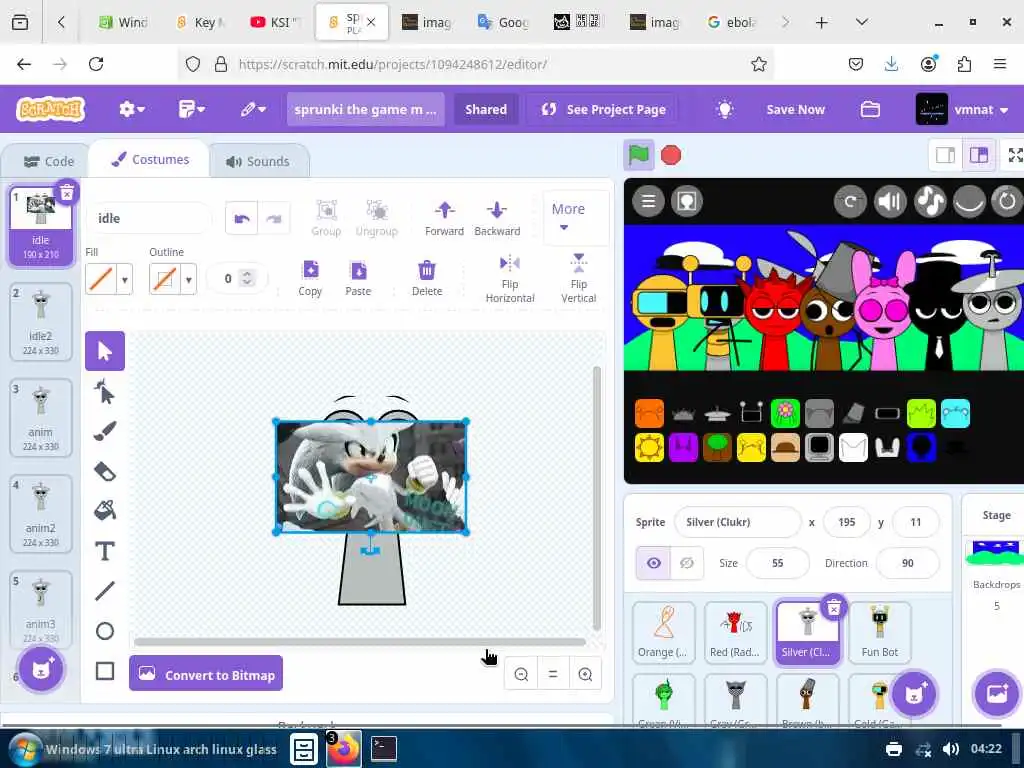The image size is (1024, 768).
Task: Click the red stop button
Action: (x=671, y=155)
